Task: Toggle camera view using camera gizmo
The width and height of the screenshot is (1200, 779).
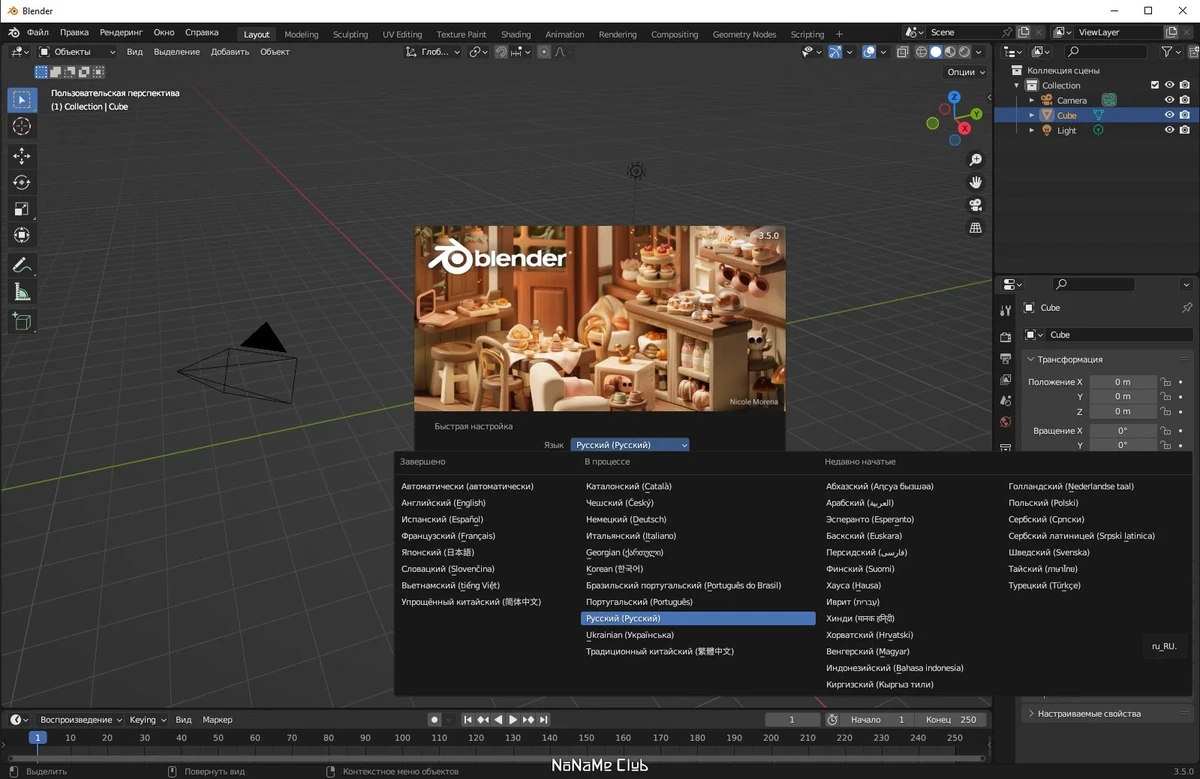Action: pyautogui.click(x=976, y=205)
